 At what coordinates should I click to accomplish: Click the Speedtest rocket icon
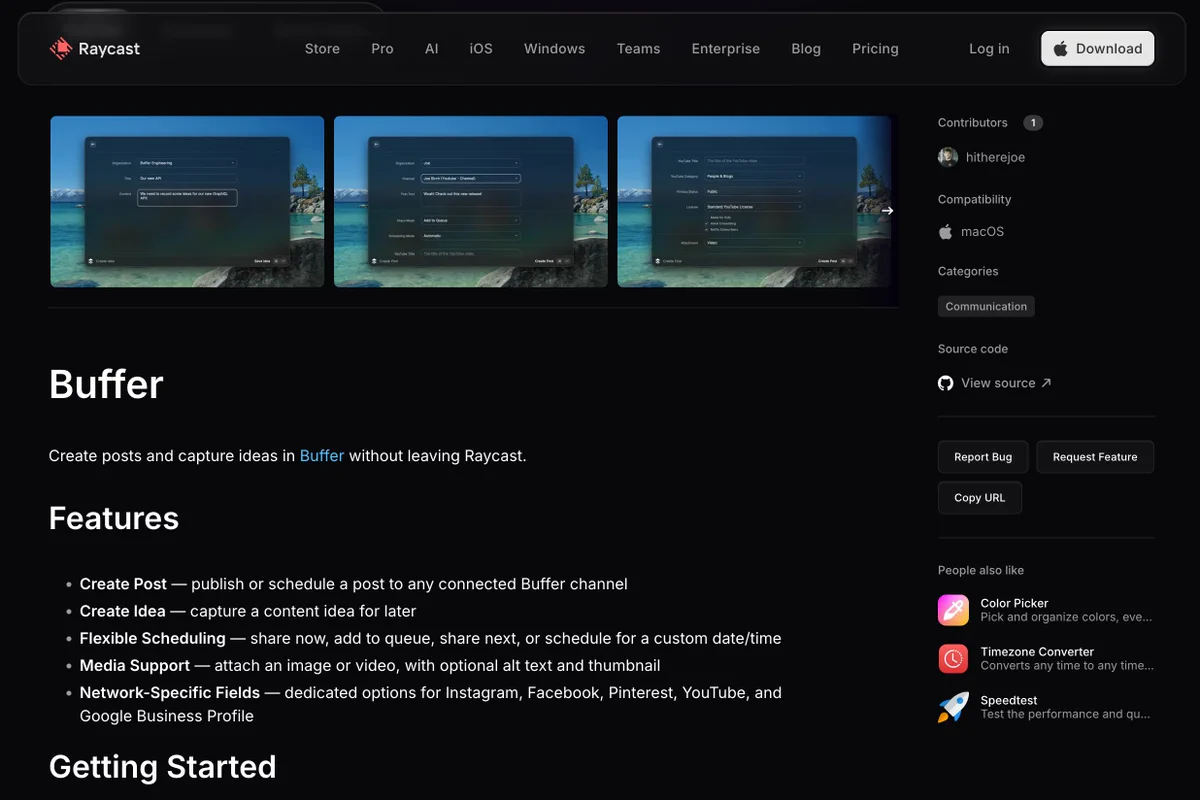953,707
